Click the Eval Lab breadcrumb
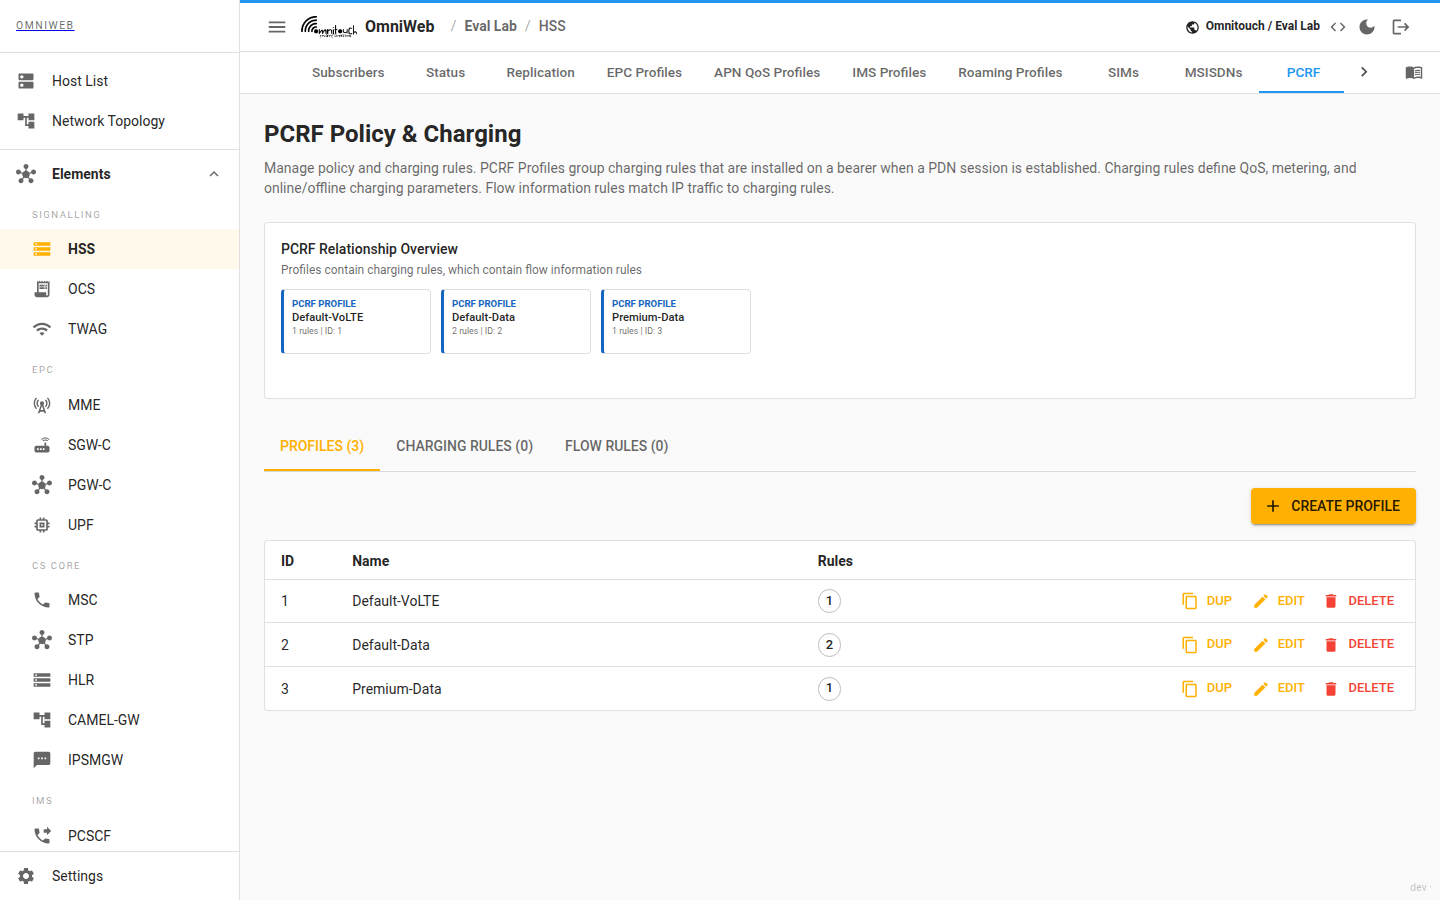1440x900 pixels. [490, 26]
